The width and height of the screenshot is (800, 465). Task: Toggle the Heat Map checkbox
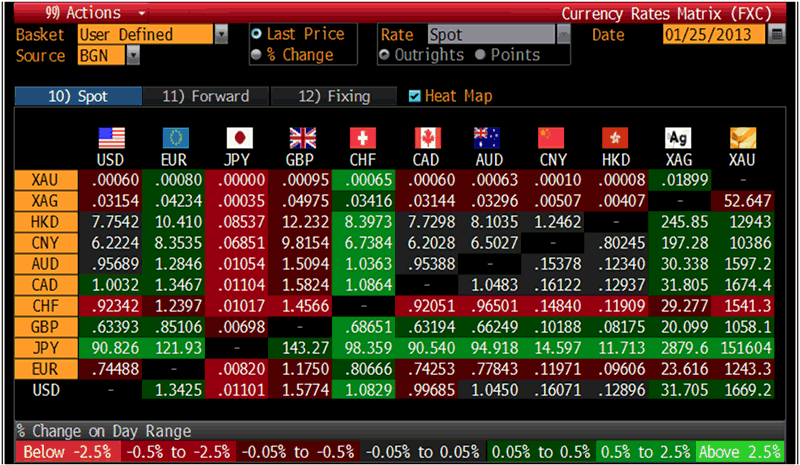tap(416, 97)
